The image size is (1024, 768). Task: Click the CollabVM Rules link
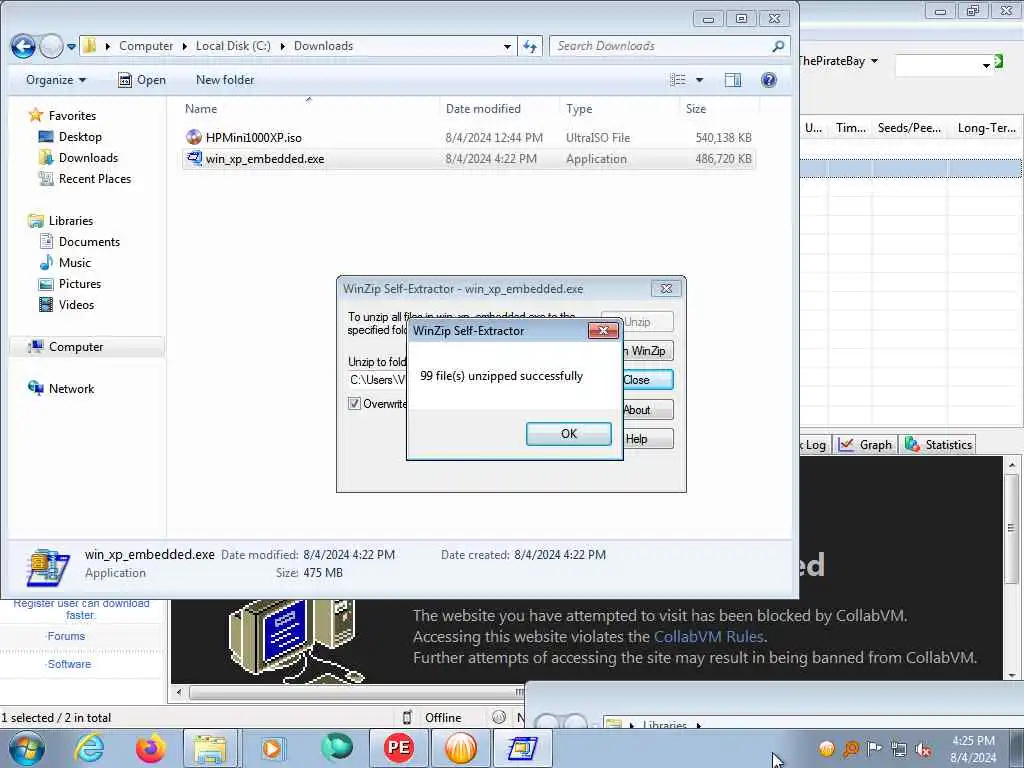tap(709, 637)
